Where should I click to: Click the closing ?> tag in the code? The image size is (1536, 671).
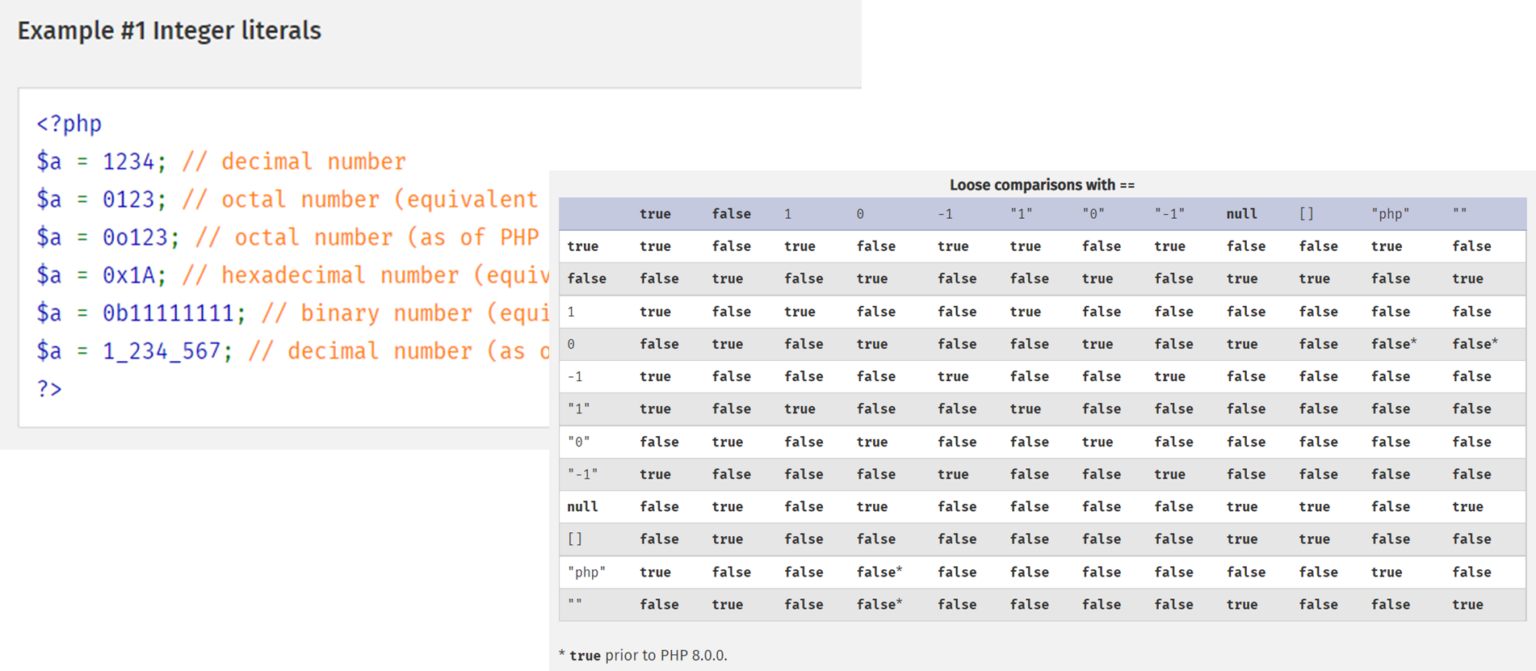(49, 389)
